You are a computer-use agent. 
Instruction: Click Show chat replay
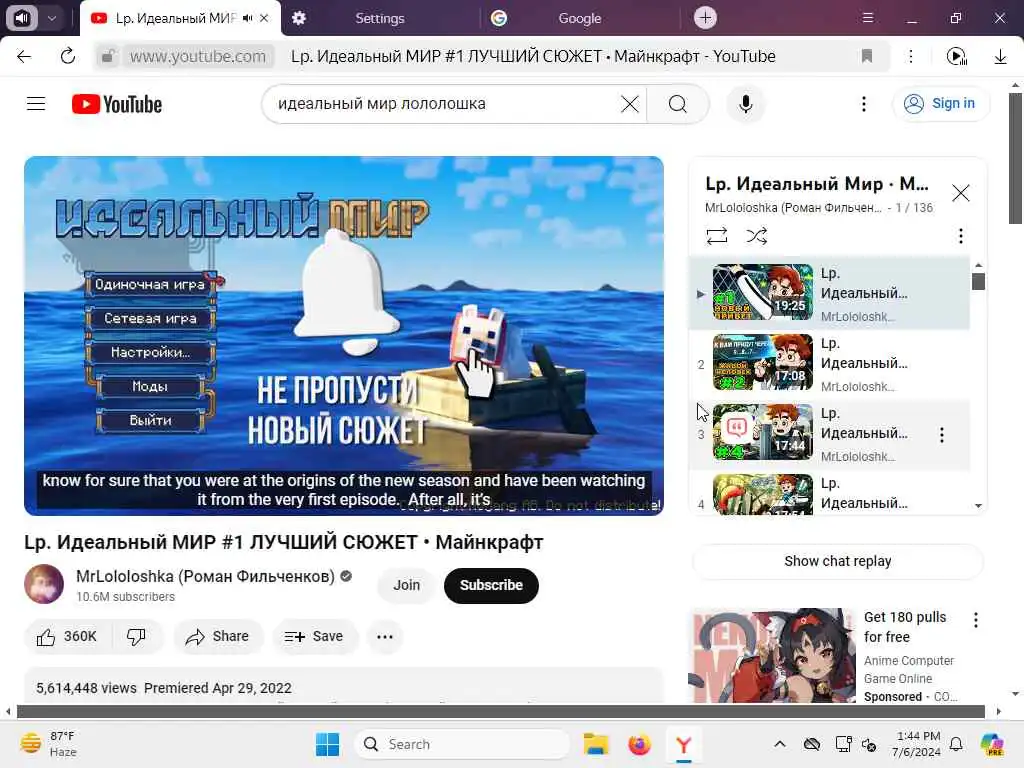837,561
